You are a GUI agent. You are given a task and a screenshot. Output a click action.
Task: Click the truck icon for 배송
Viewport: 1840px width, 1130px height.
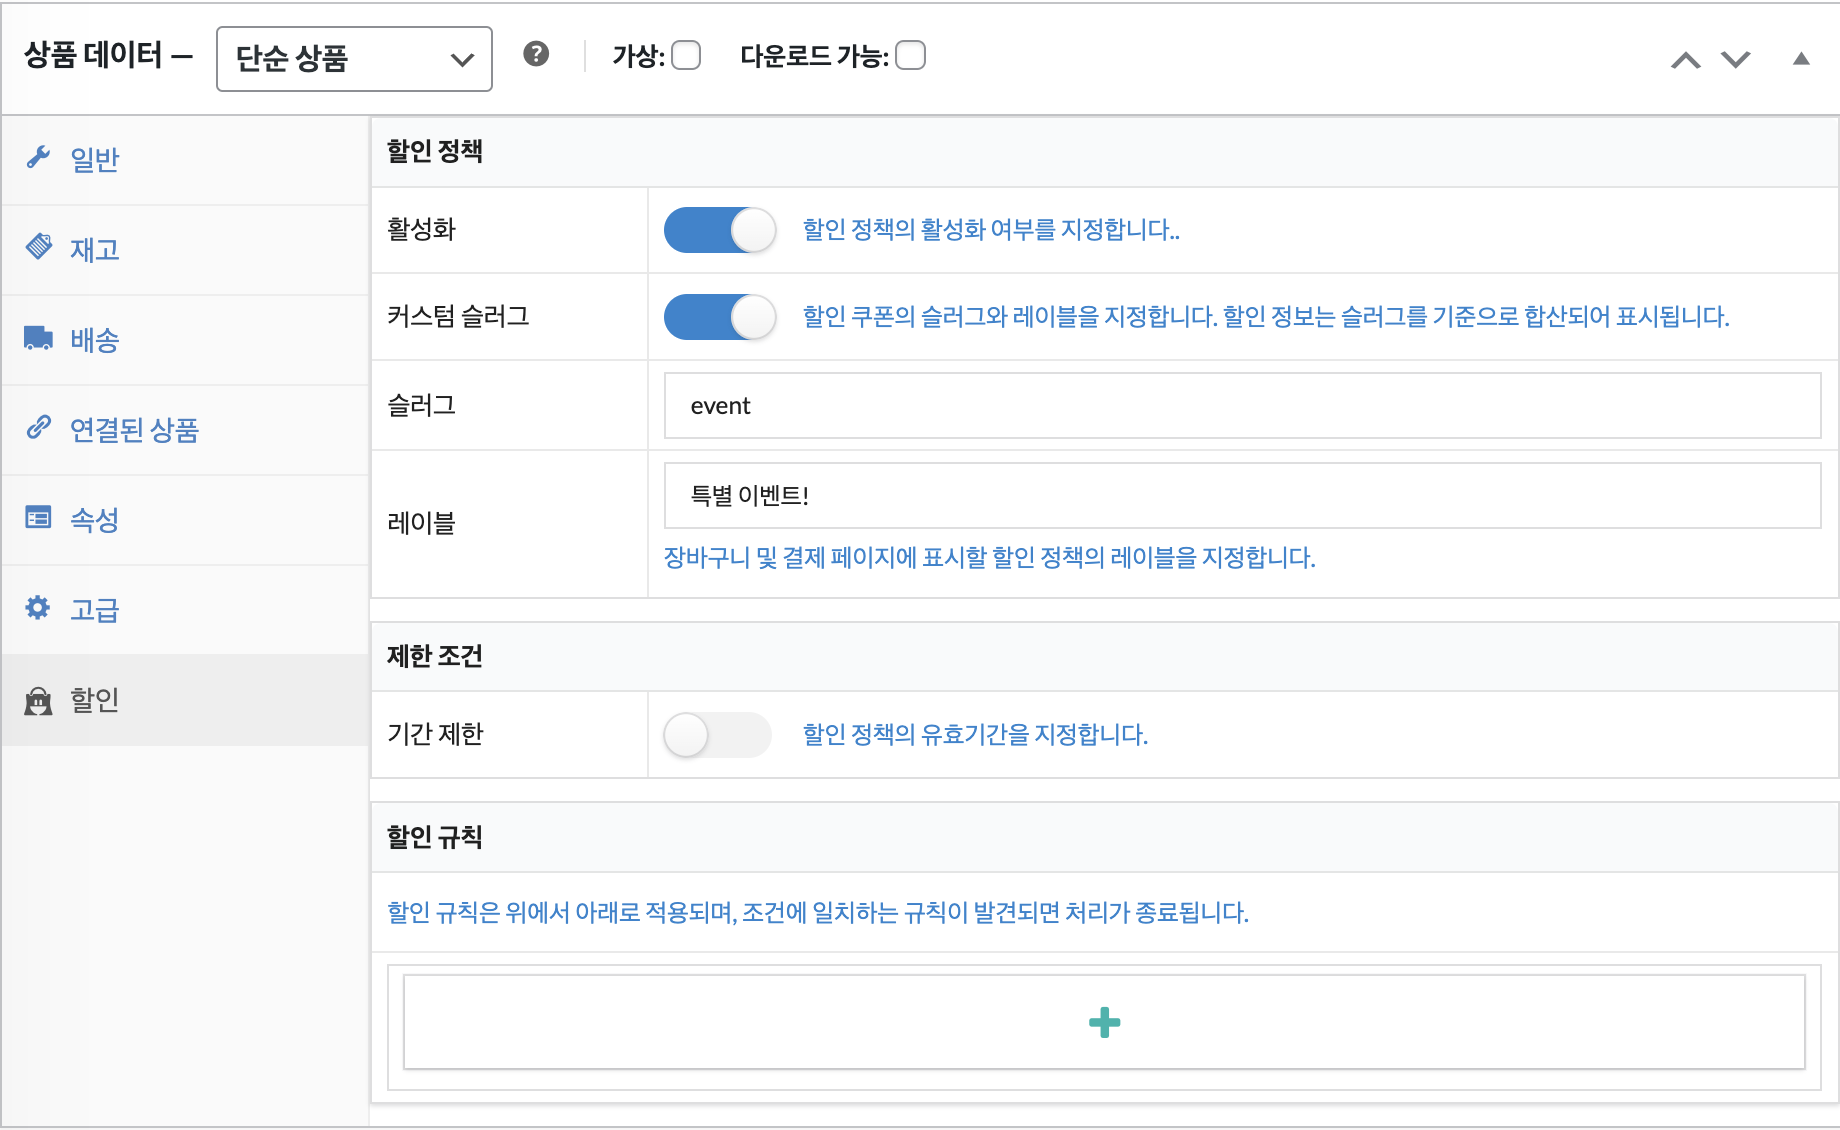38,338
